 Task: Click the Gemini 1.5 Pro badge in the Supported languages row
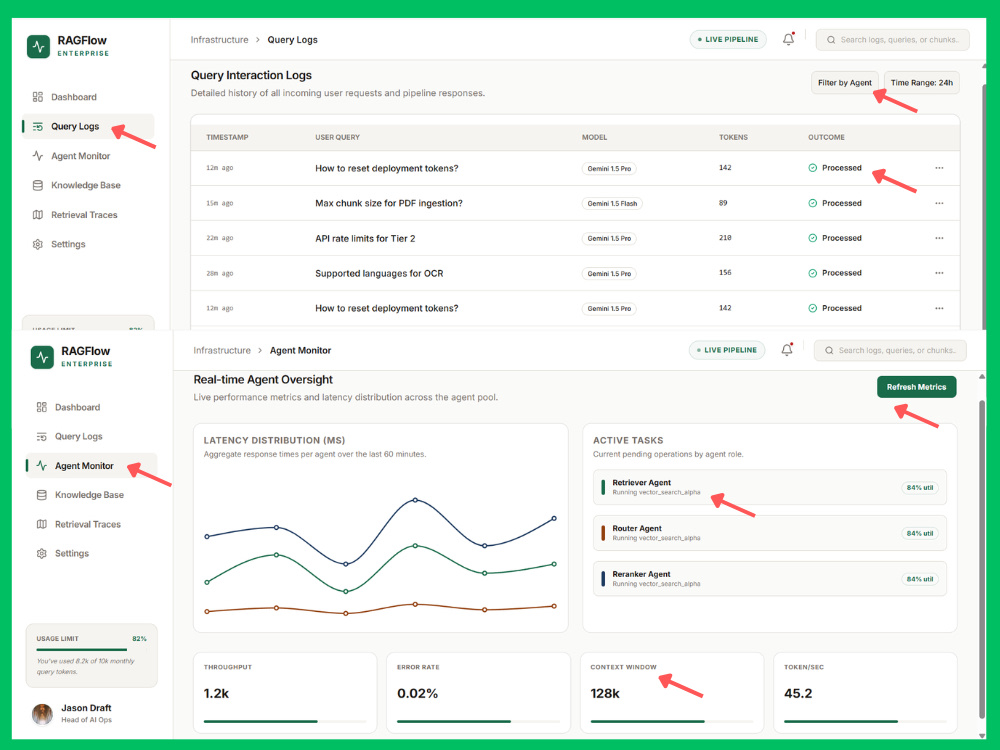click(609, 274)
